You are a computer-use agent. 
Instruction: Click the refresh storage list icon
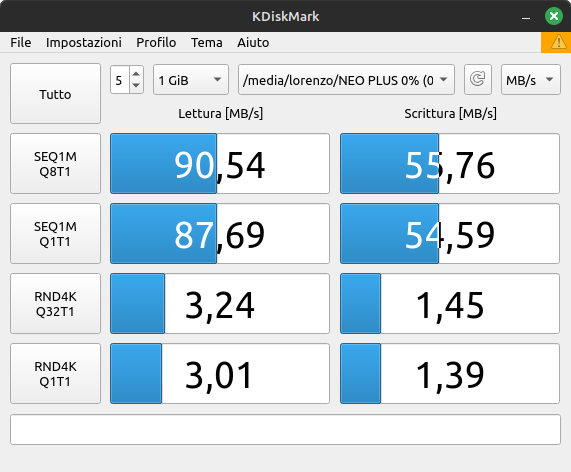[478, 79]
